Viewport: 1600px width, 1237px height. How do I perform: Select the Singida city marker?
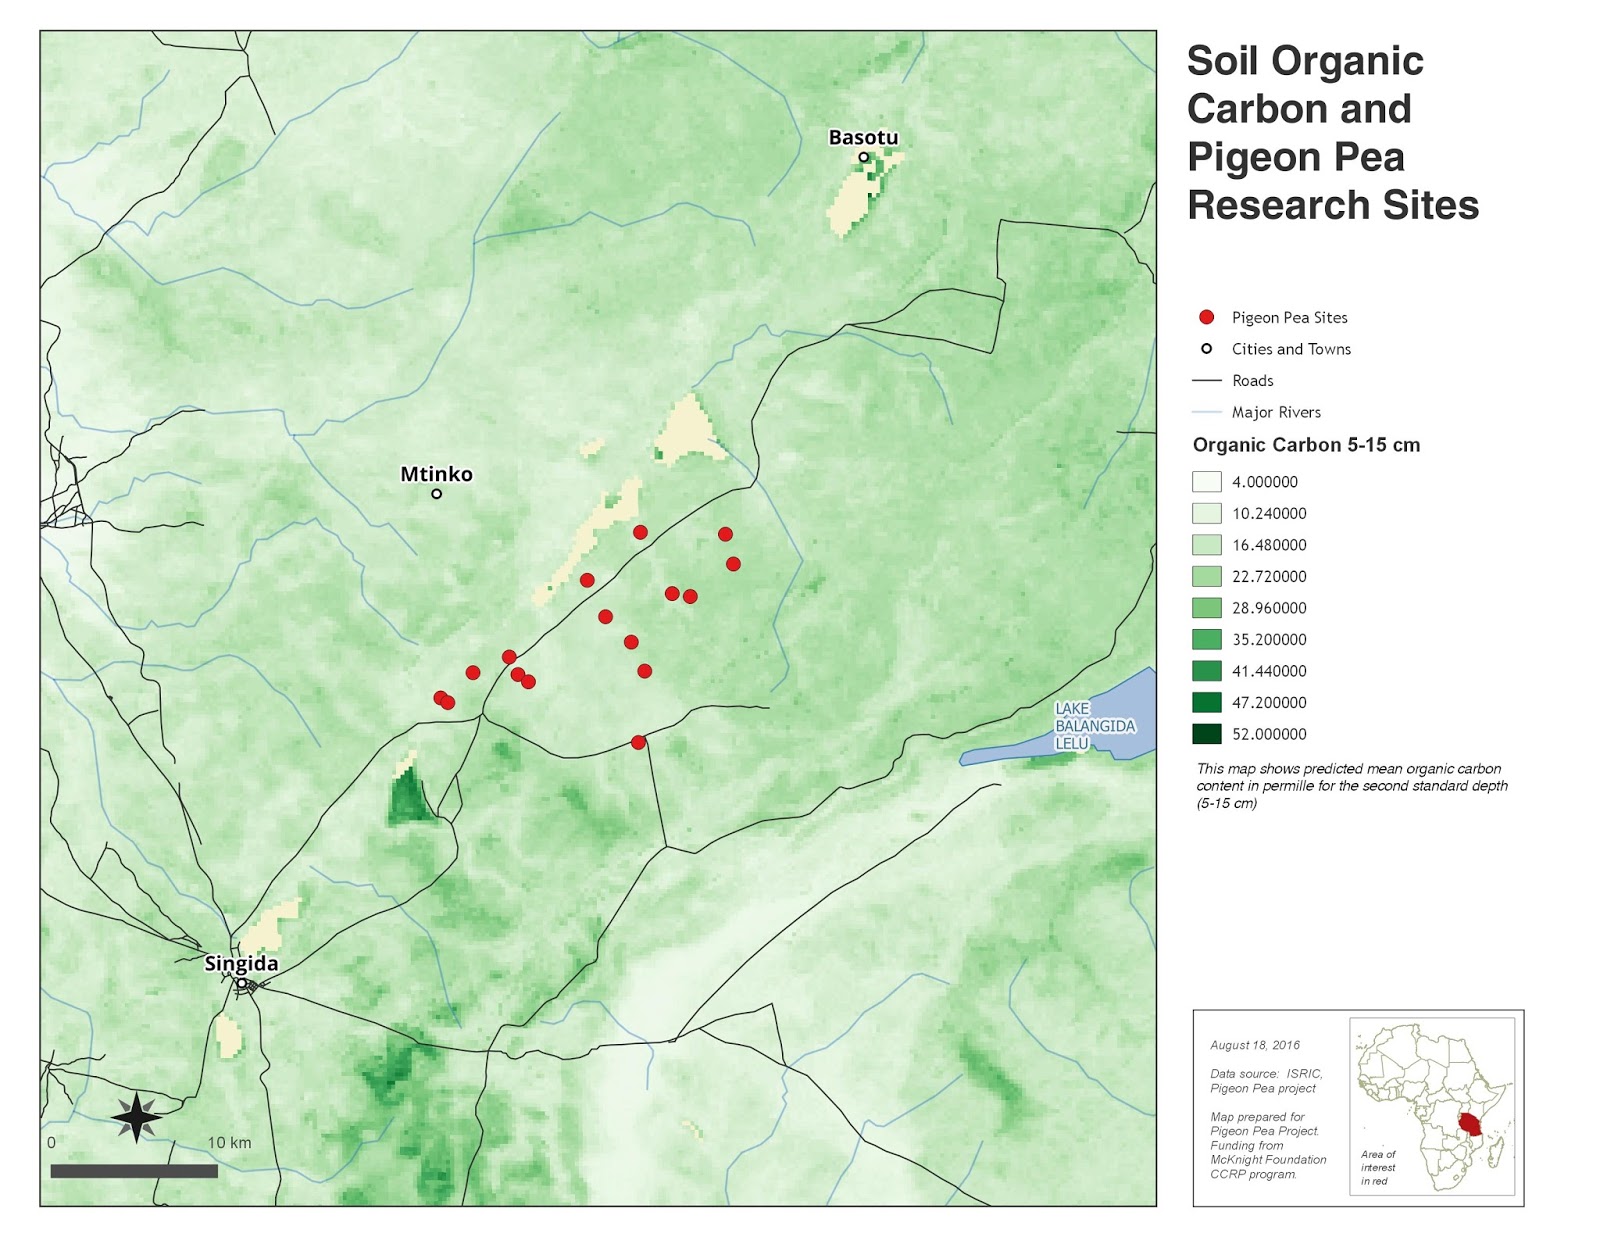(240, 983)
